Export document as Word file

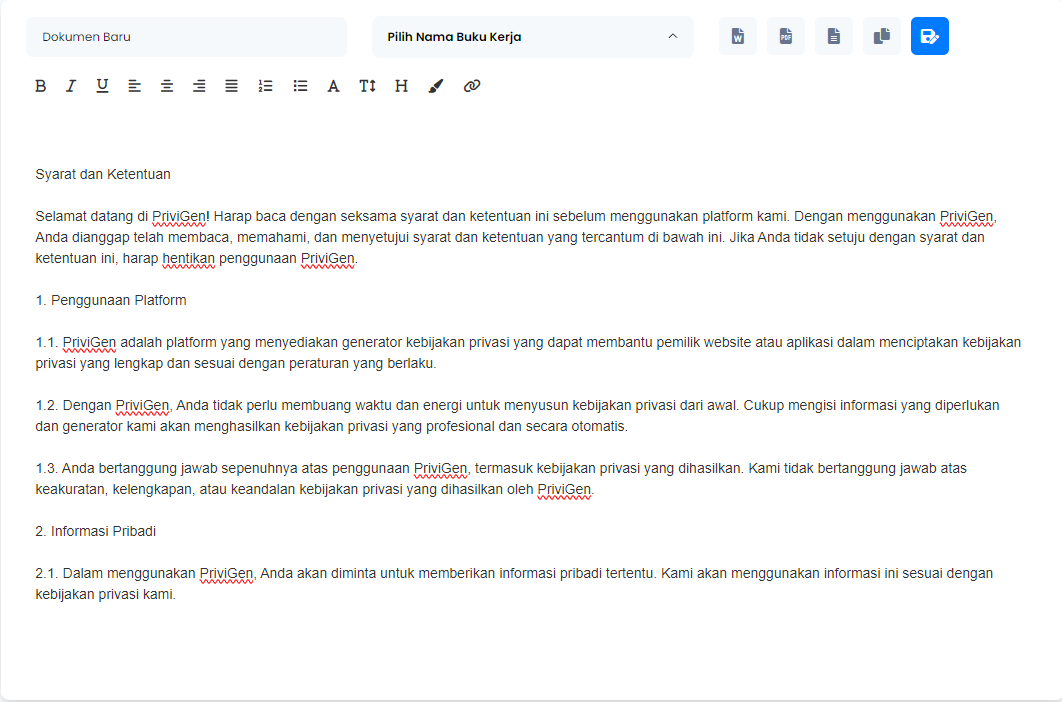[x=738, y=37]
